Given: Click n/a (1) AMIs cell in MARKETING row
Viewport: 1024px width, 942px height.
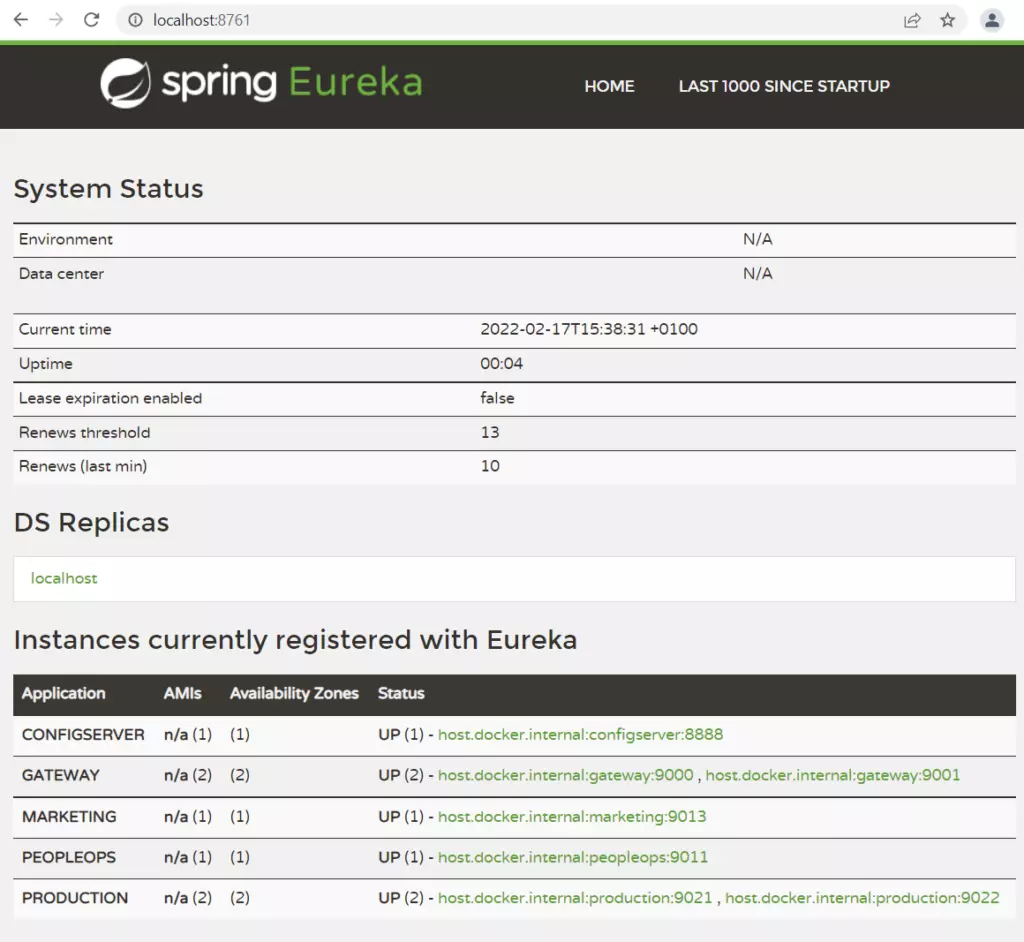Looking at the screenshot, I should coord(187,816).
